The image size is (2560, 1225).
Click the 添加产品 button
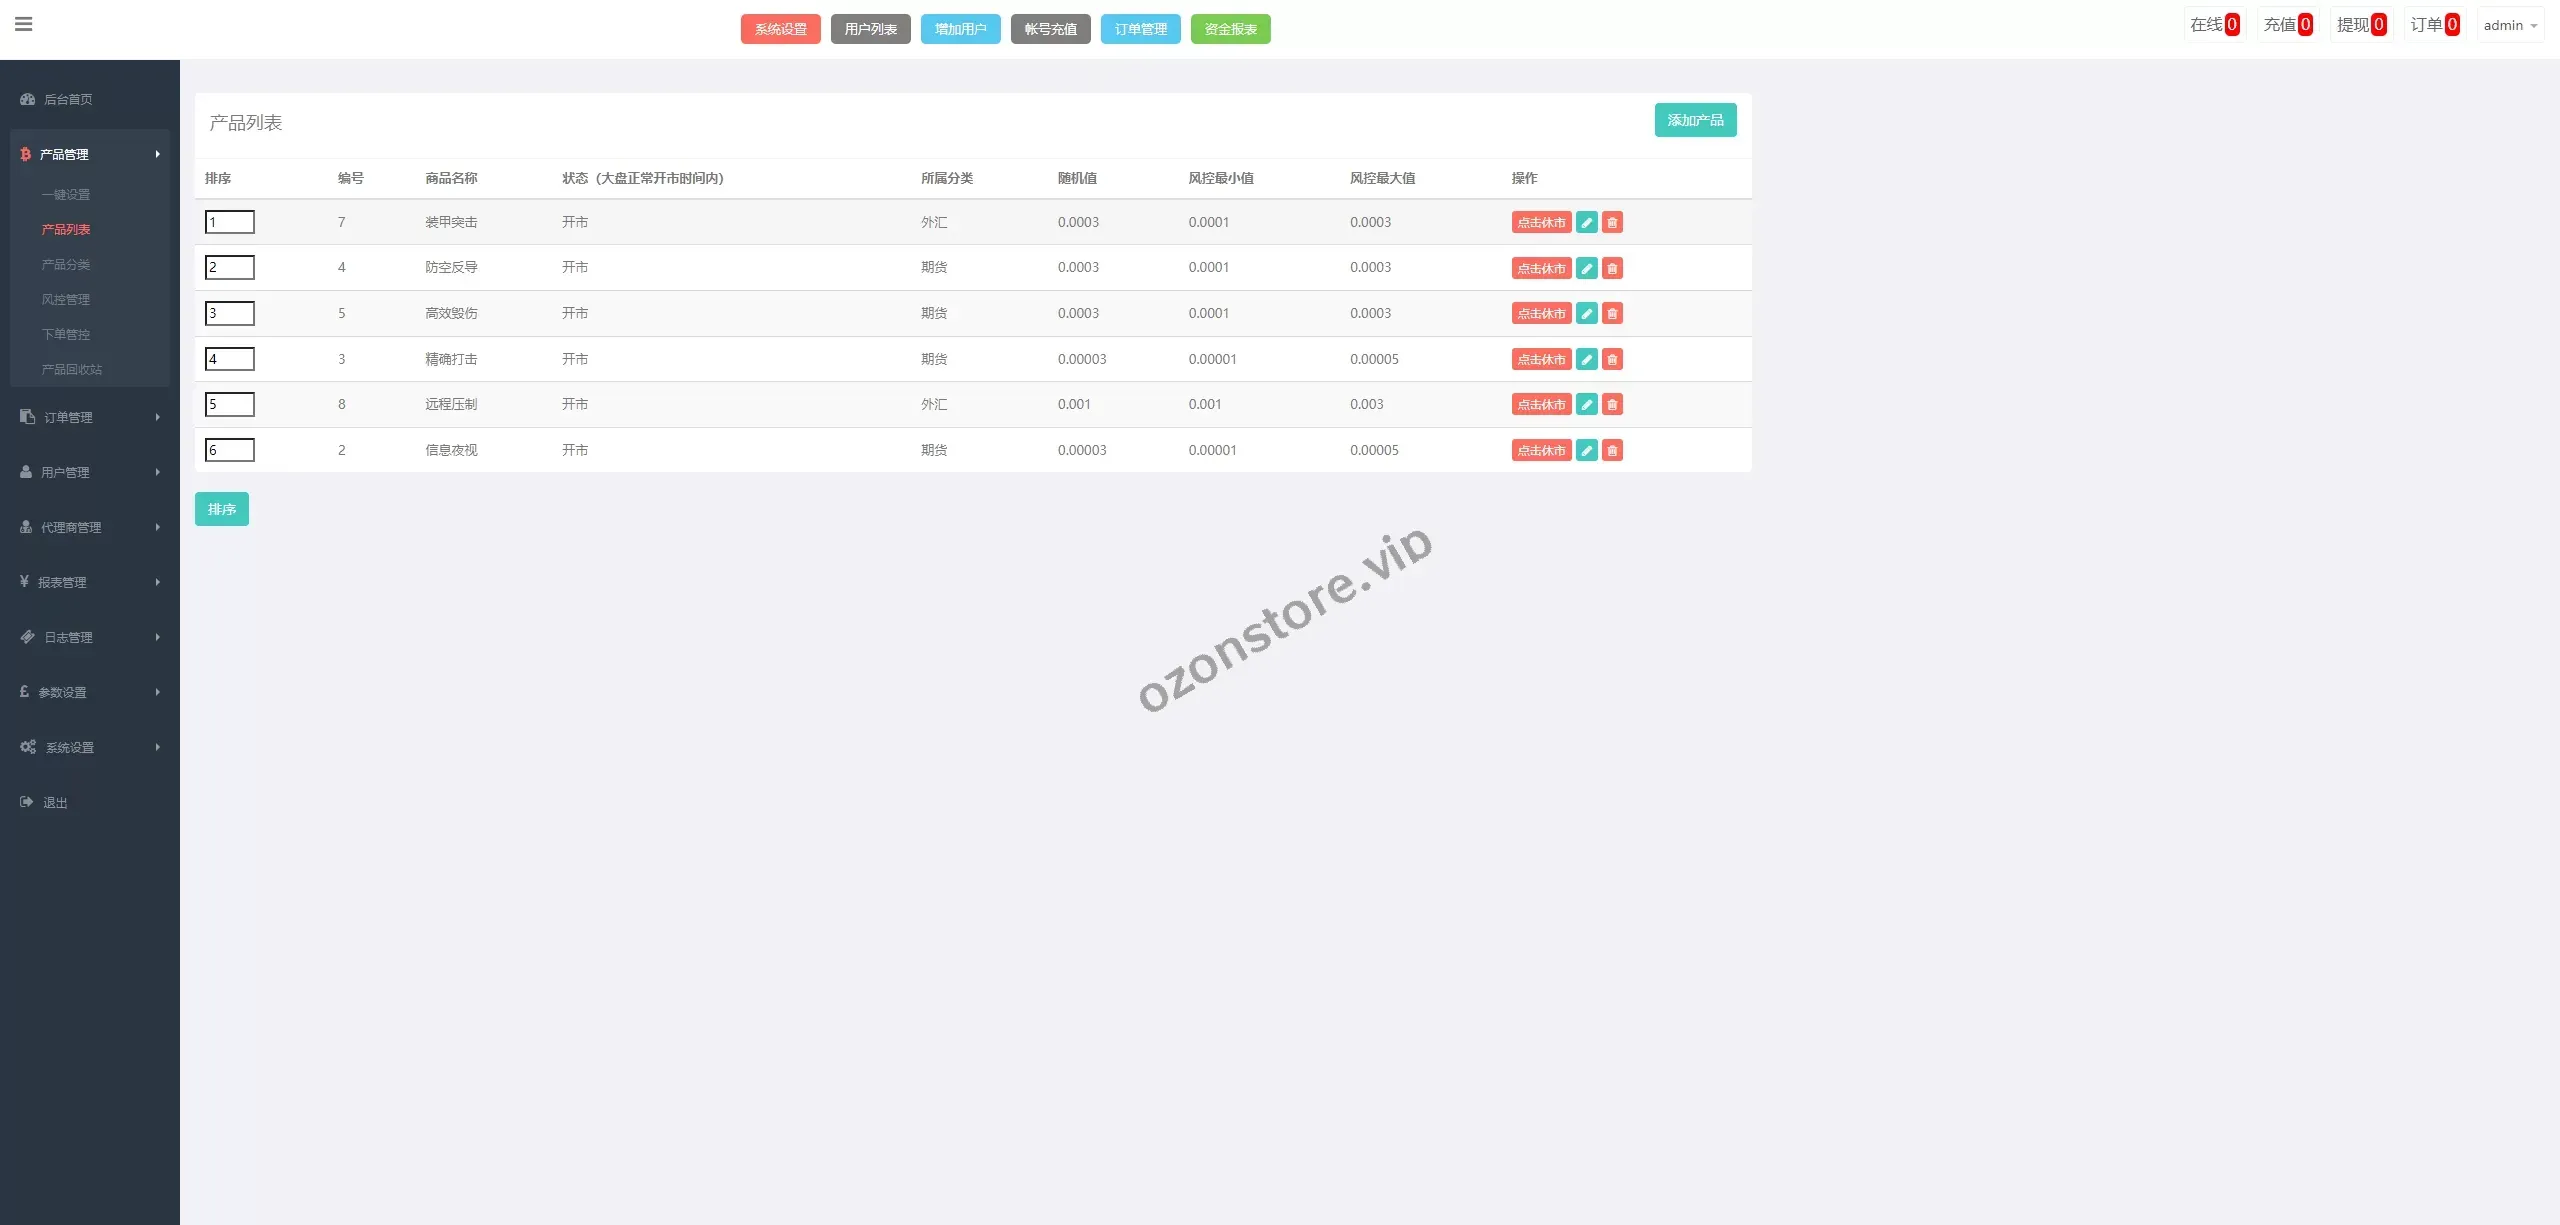tap(1695, 120)
